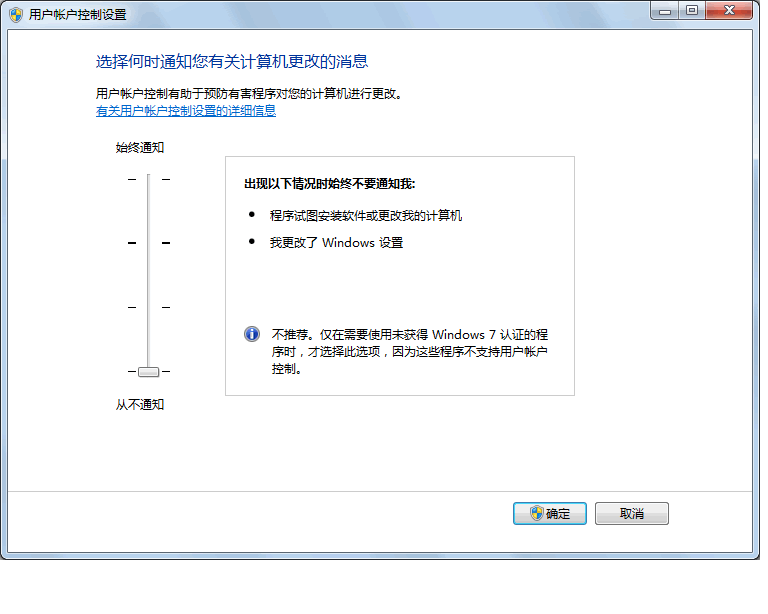
Task: Click the slider thumb at 从不通知
Action: point(148,372)
